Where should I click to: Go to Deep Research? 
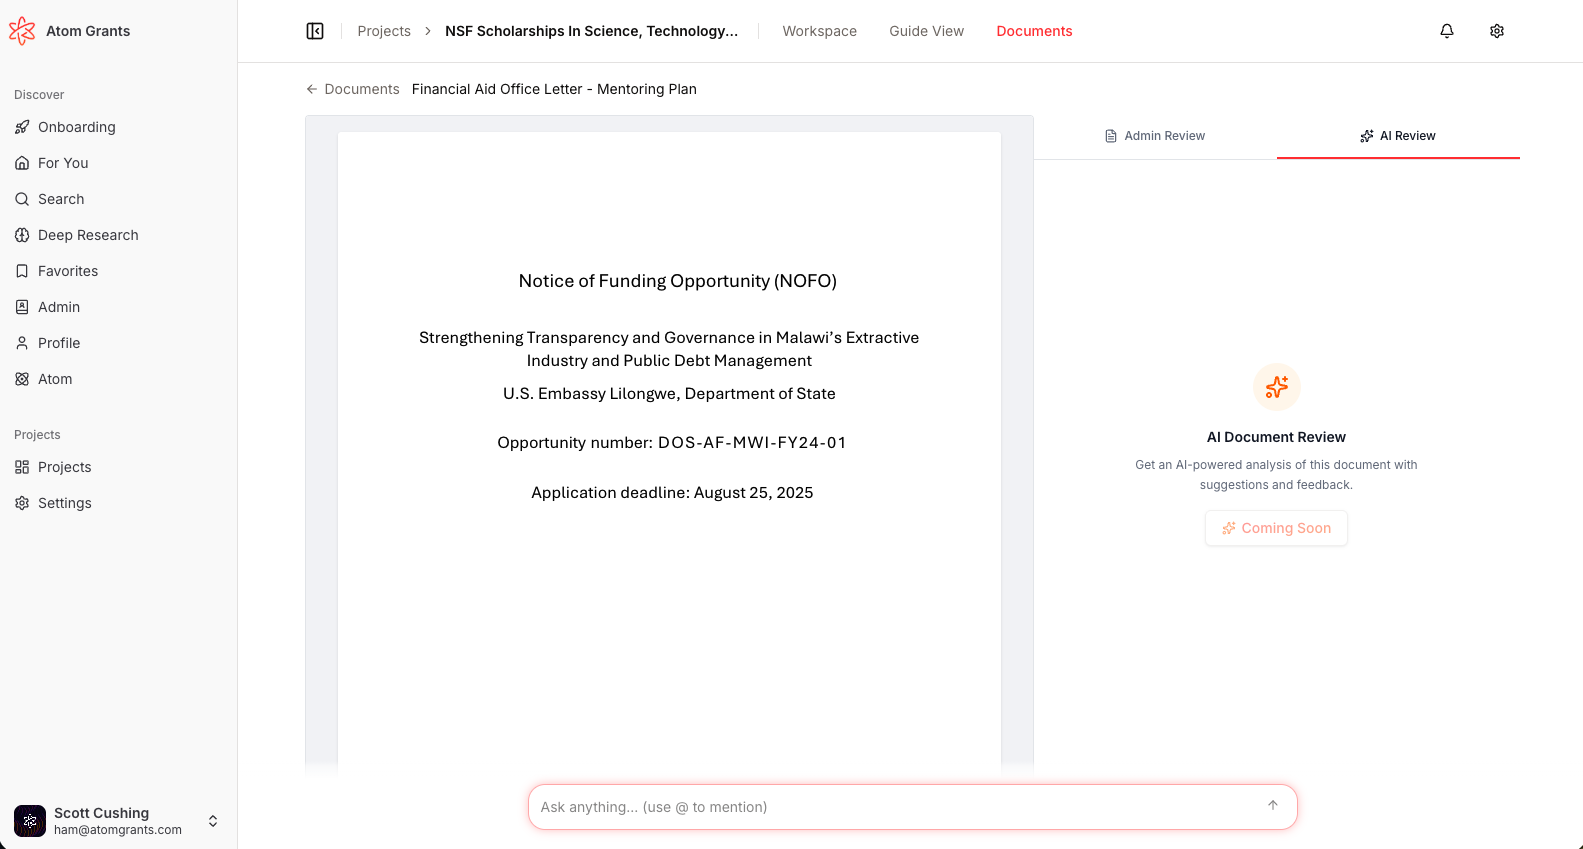point(88,235)
